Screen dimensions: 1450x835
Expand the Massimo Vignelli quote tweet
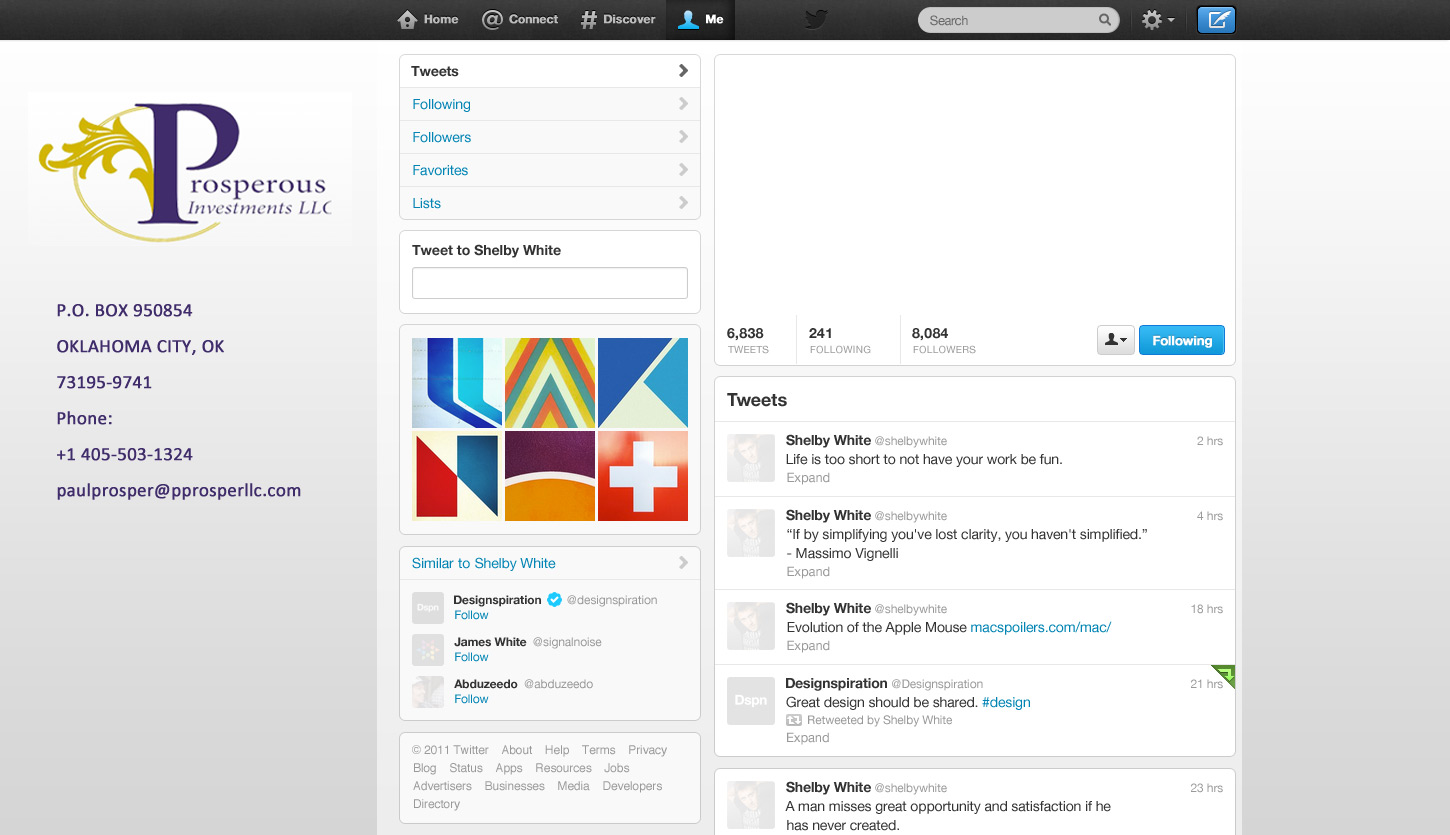coord(808,572)
